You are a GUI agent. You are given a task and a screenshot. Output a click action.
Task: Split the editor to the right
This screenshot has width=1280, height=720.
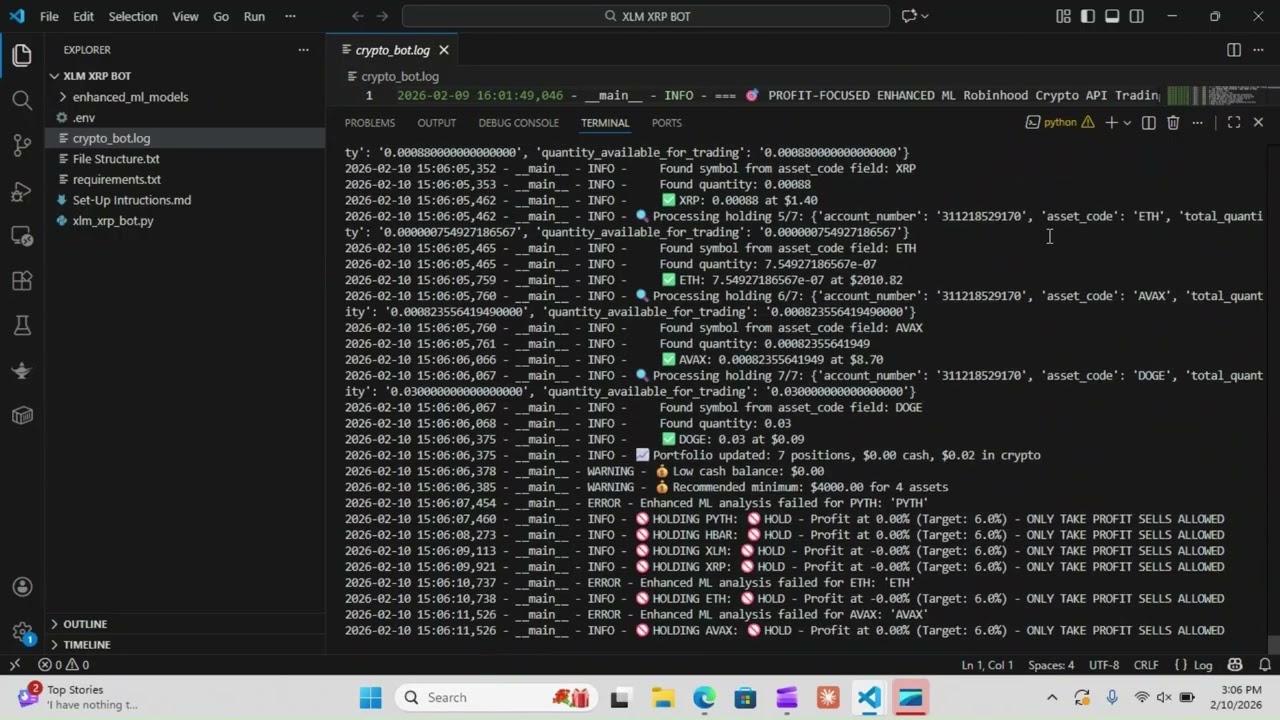1234,50
